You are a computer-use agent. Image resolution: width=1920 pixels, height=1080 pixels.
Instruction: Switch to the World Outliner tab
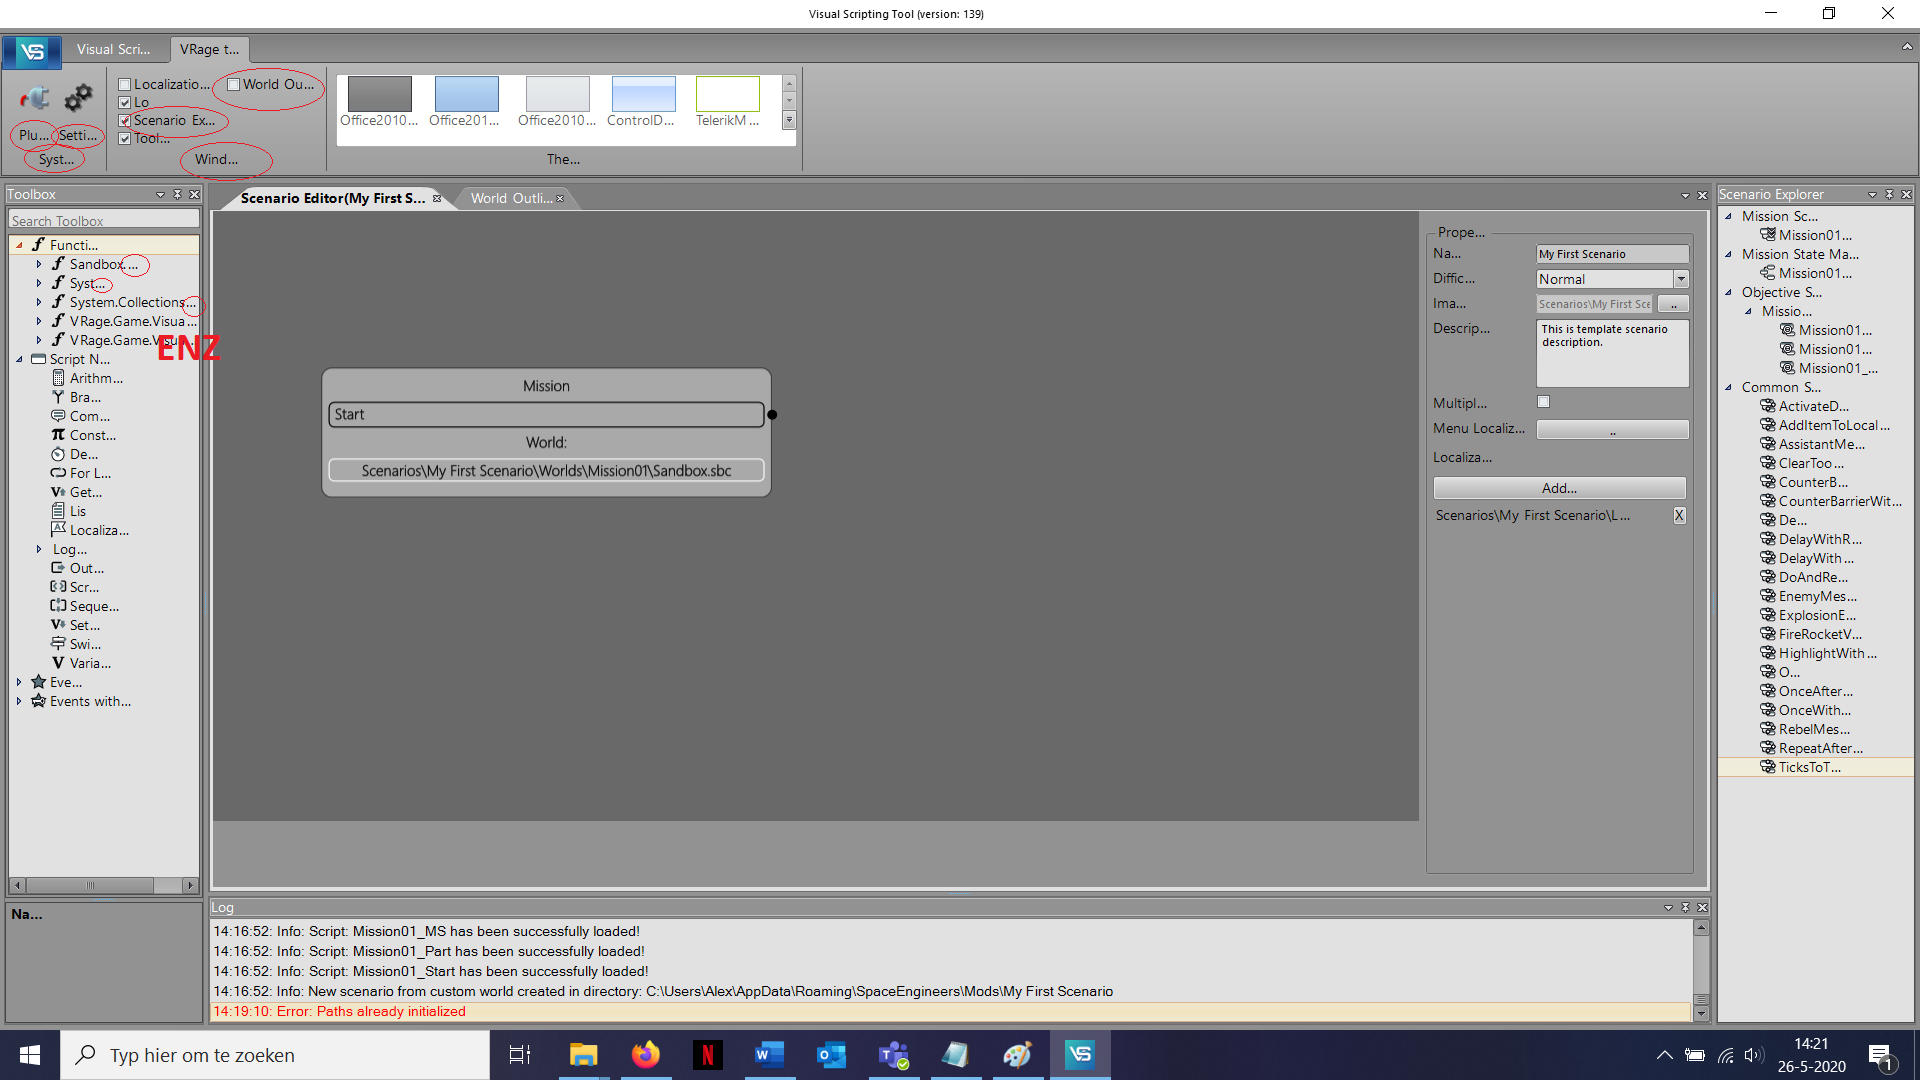tap(510, 198)
